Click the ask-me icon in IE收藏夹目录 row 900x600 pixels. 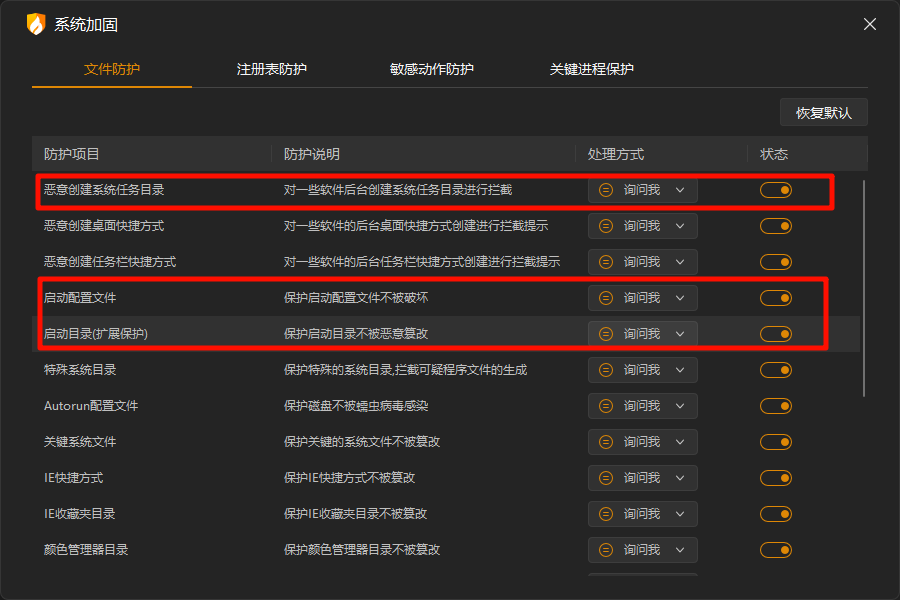point(606,514)
